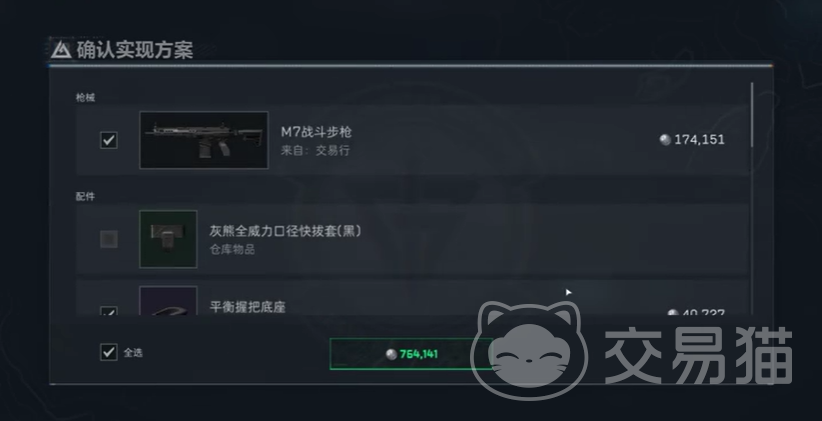
Task: Click the 来自：交易行 source label
Action: coord(315,150)
